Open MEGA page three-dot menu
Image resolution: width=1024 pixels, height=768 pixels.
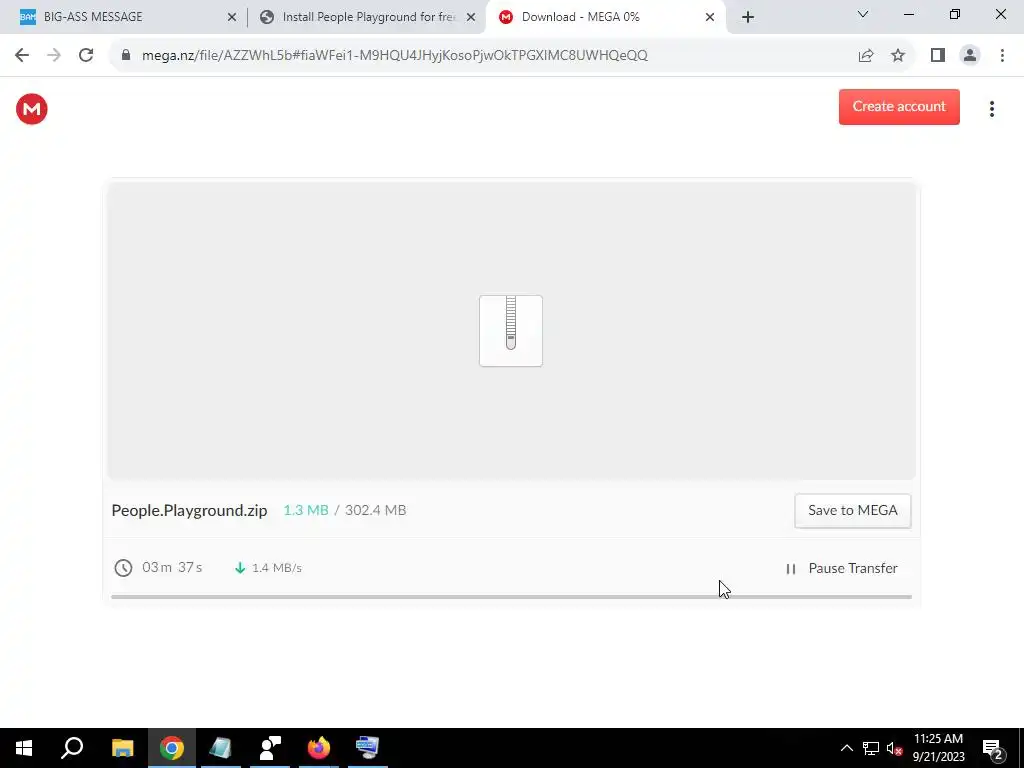pos(991,109)
